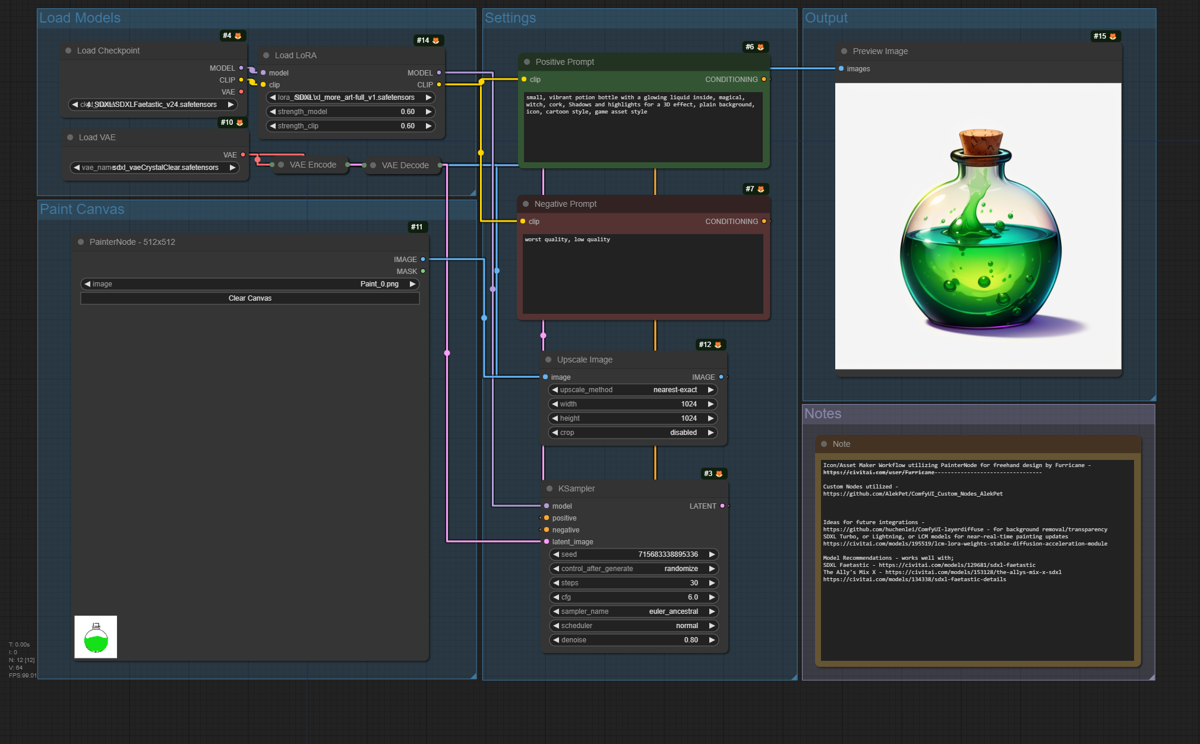Click the clip input dot on Negative Prompt
This screenshot has width=1200, height=744.
[x=521, y=221]
